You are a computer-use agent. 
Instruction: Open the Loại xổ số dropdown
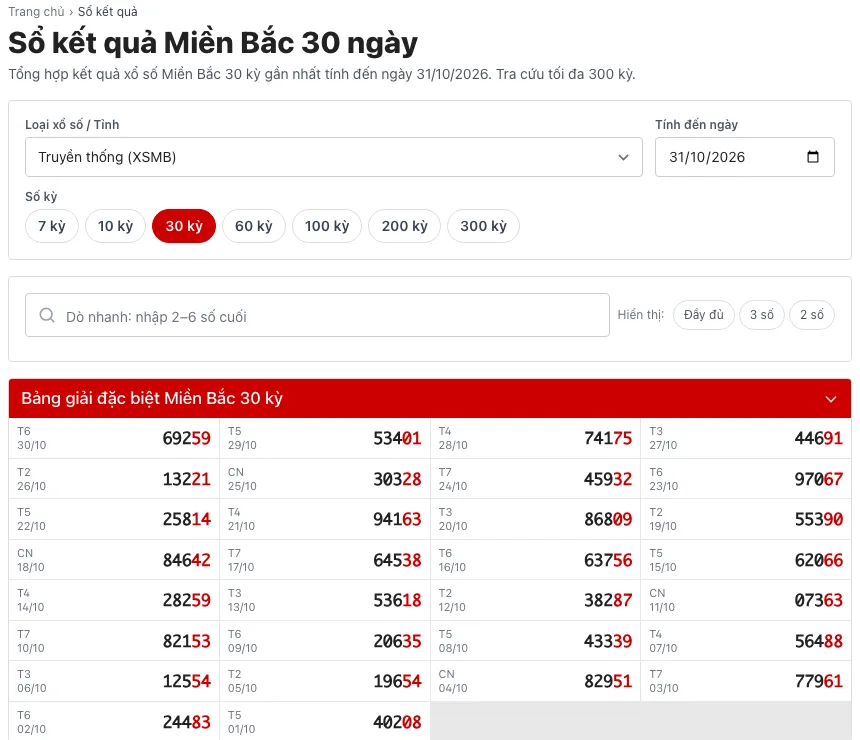(333, 157)
